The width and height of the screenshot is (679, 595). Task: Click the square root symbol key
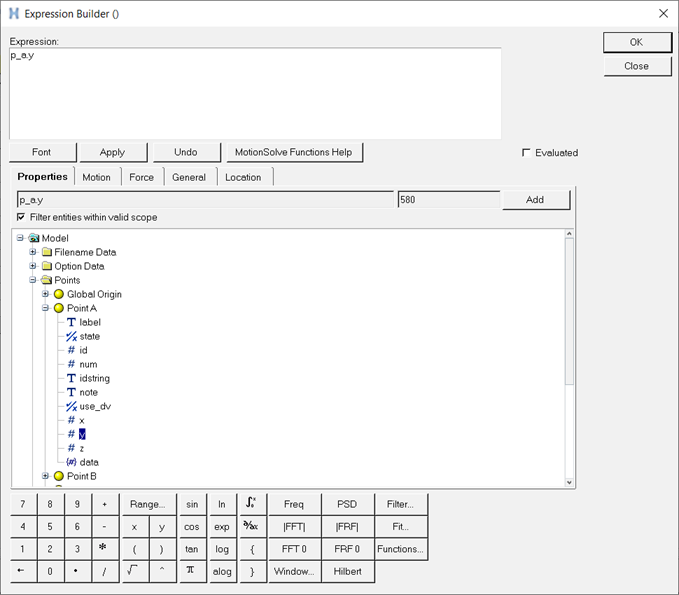[x=132, y=571]
